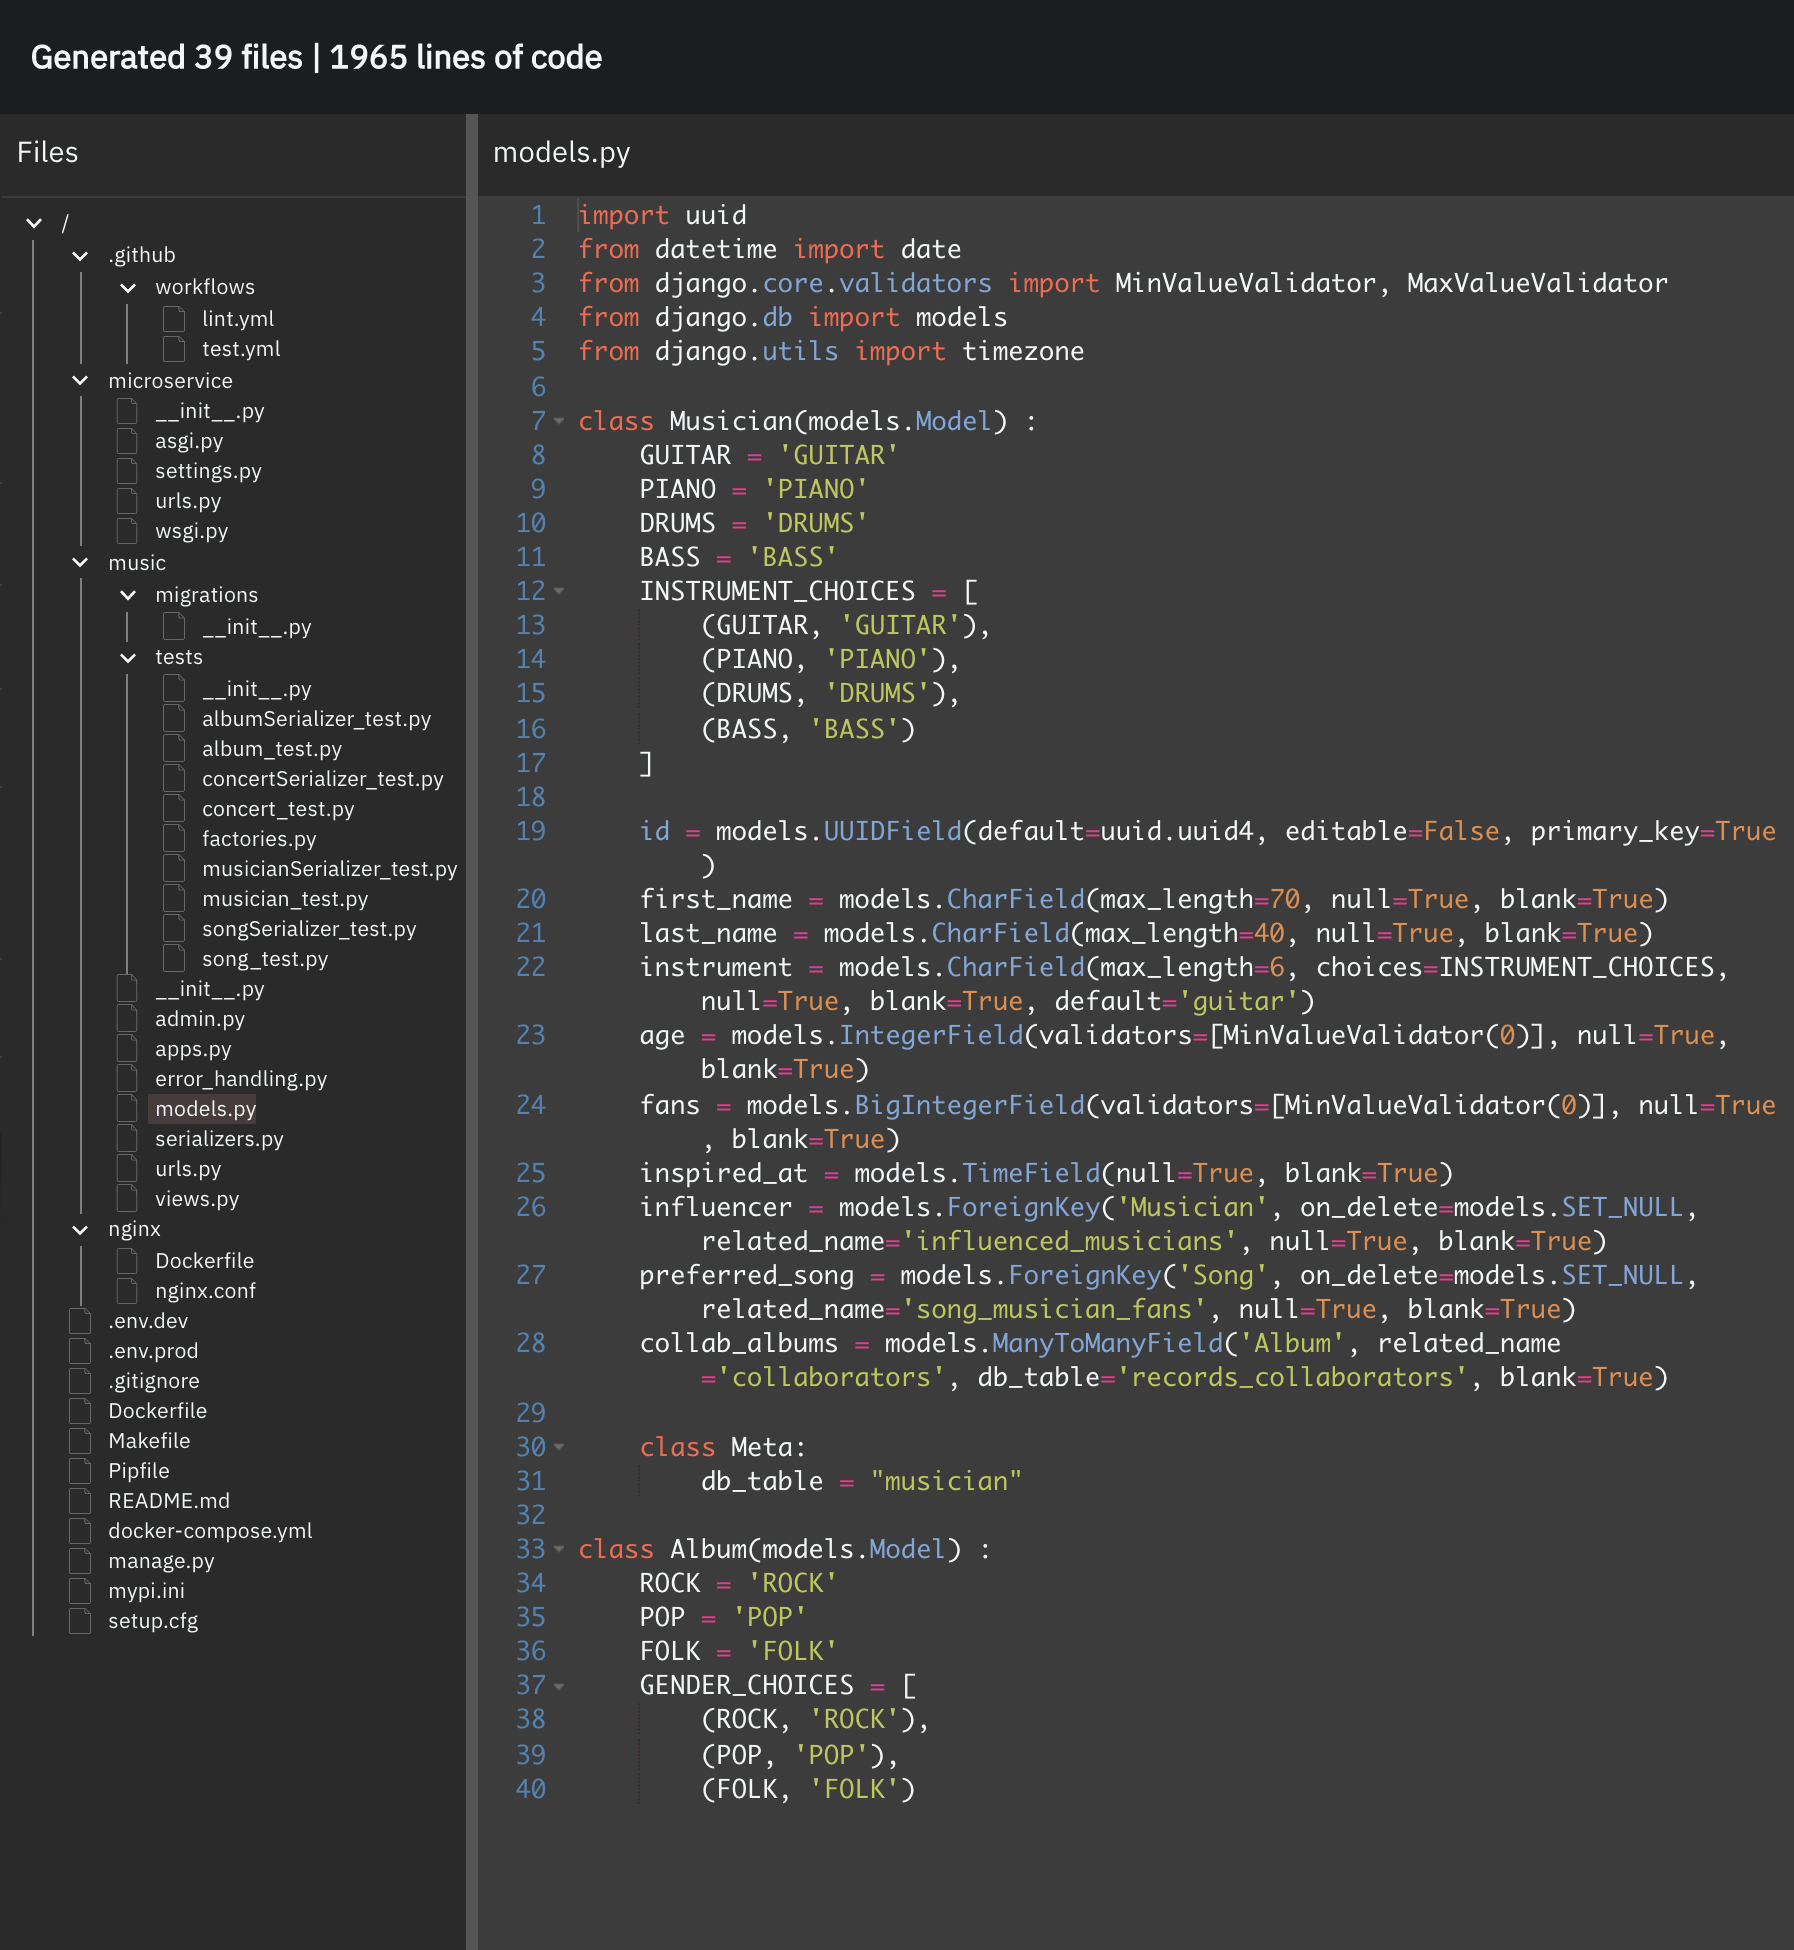The image size is (1794, 1950).
Task: Click the .gitignore file icon
Action: tap(80, 1381)
